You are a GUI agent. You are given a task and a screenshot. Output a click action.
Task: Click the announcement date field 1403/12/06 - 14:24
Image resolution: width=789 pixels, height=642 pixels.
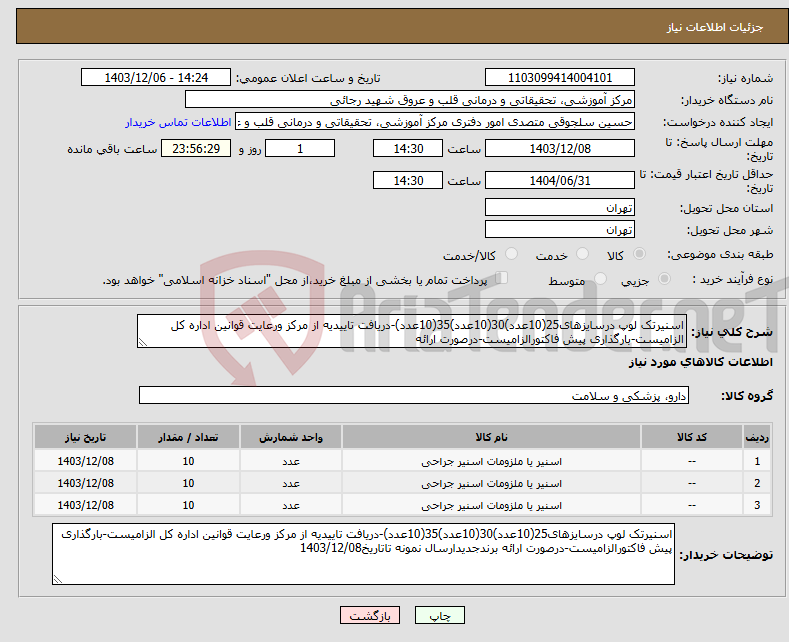coord(156,77)
